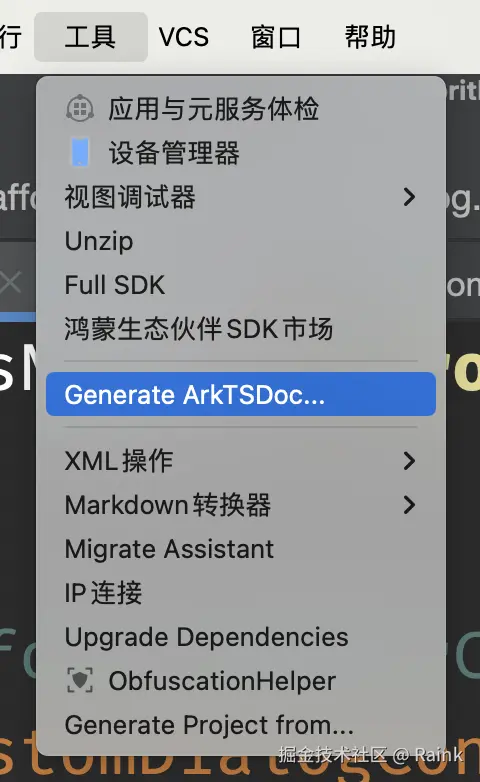This screenshot has height=782, width=480.
Task: Expand the Markdown 转换器 submenu chevron
Action: click(409, 505)
